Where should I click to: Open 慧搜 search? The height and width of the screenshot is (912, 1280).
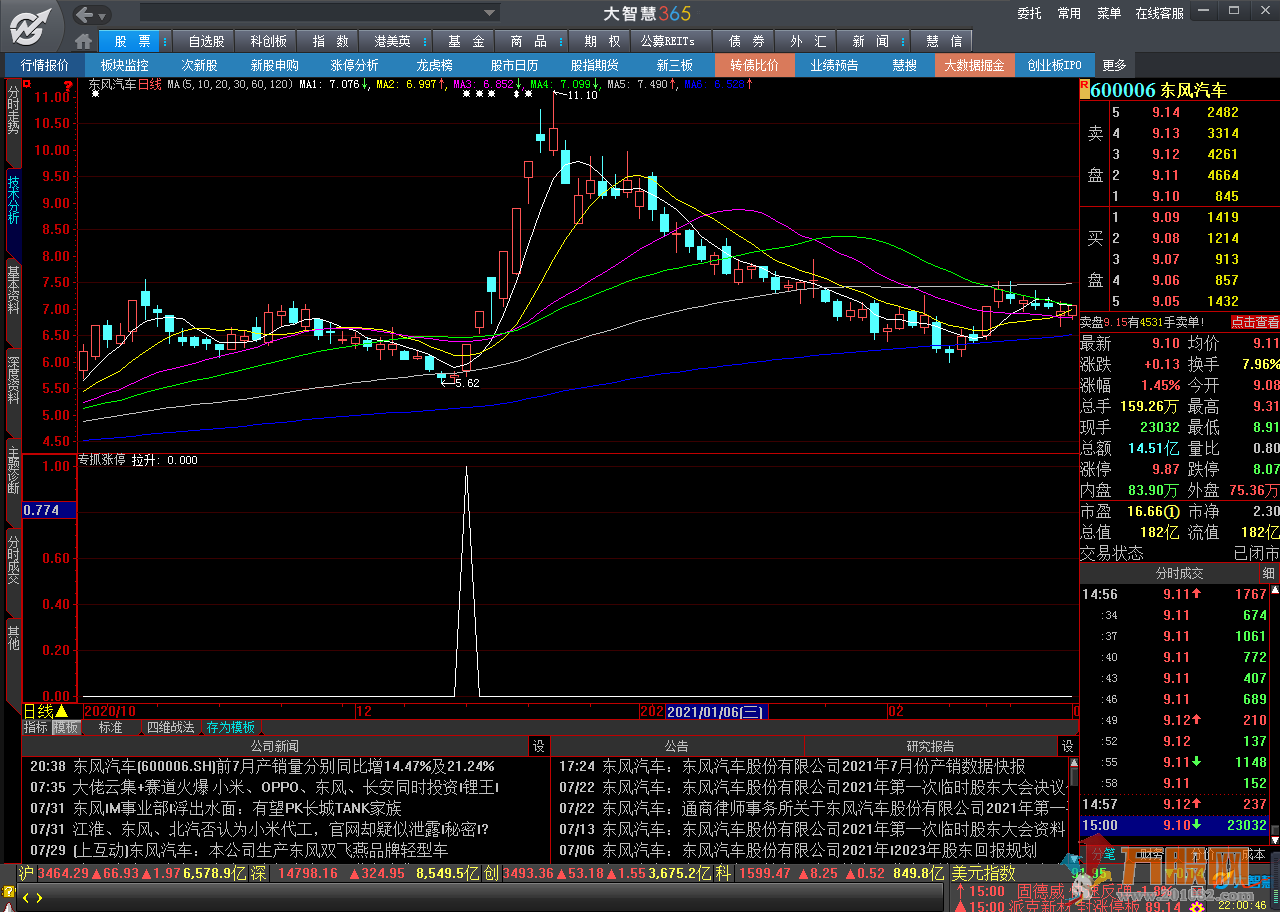(x=904, y=65)
